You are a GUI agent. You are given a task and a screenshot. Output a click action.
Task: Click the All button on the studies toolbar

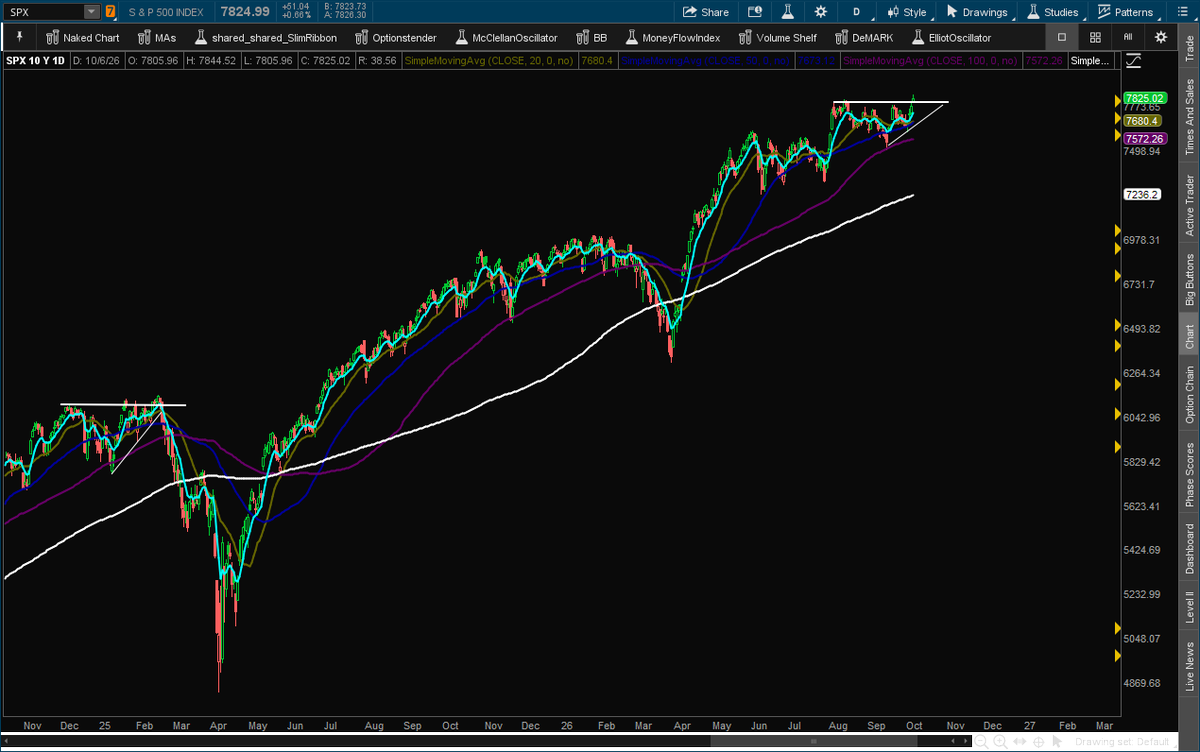click(1128, 37)
